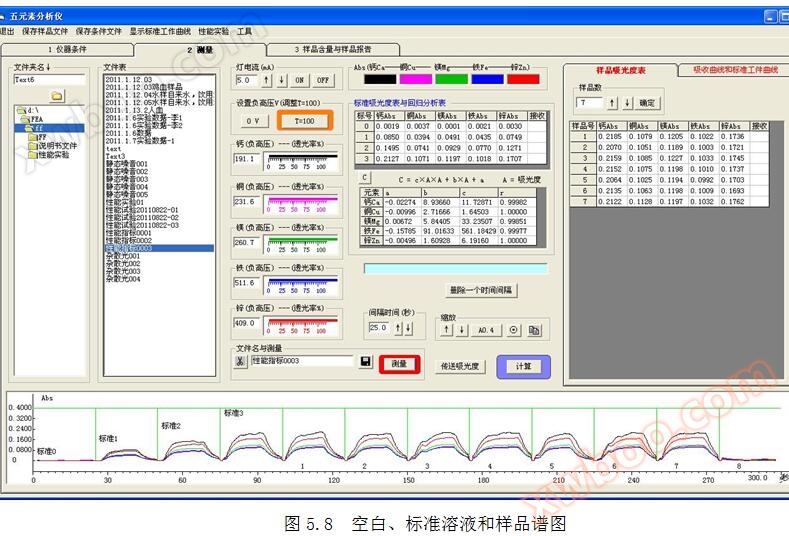The width and height of the screenshot is (789, 536).
Task: Click the zoom (缩放) down arrow button
Action: click(462, 330)
